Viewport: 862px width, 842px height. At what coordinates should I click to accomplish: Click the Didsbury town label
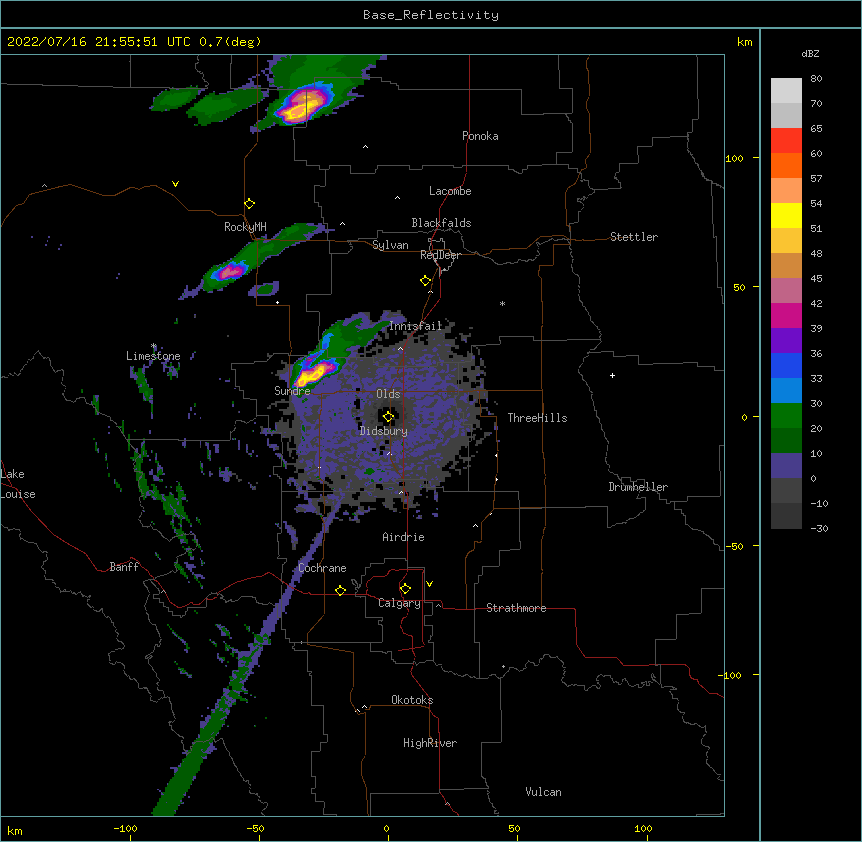pos(383,431)
